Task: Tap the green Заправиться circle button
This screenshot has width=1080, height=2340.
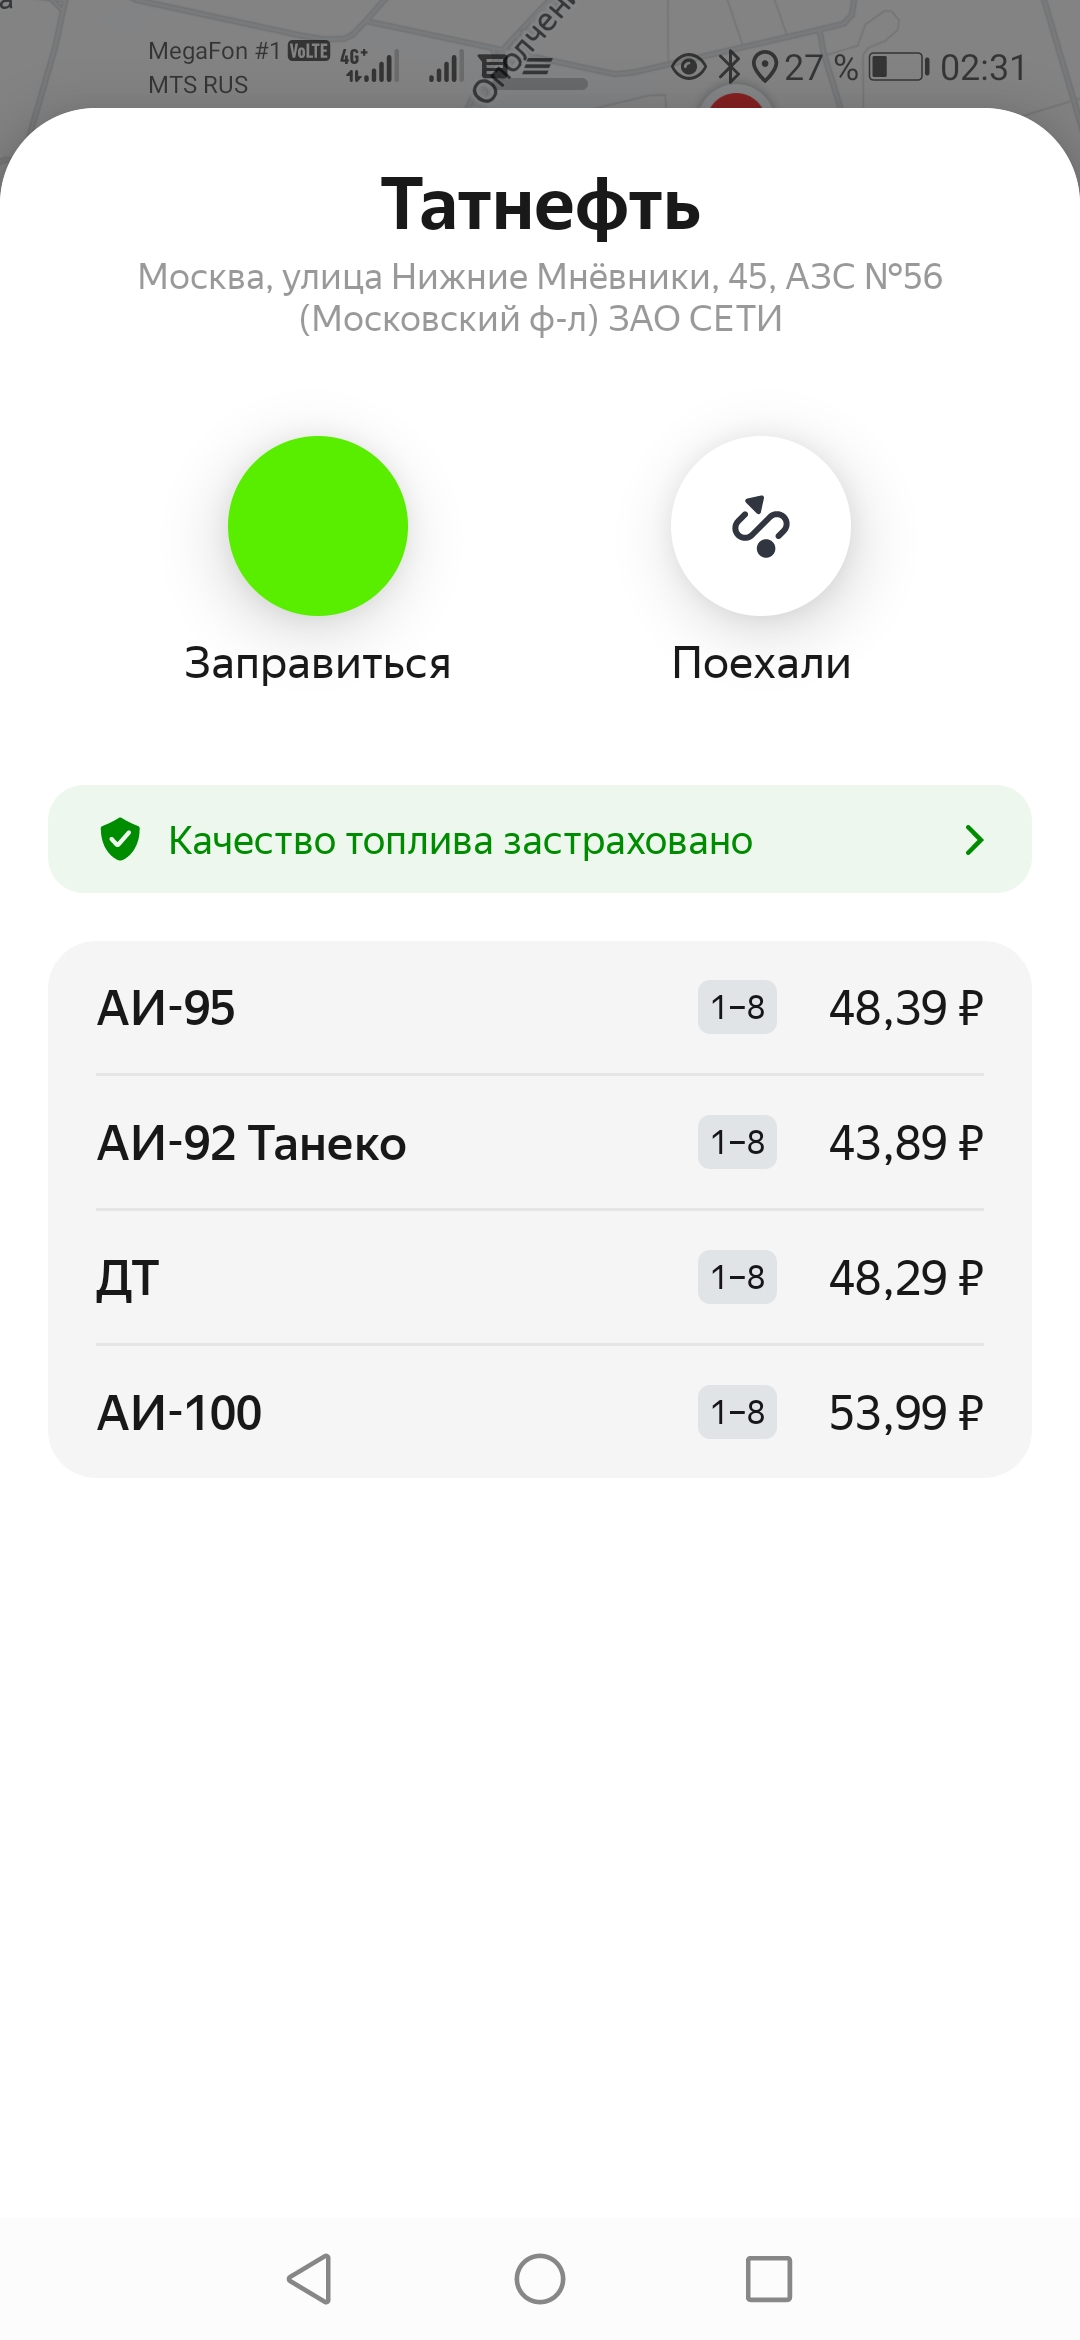Action: click(318, 526)
